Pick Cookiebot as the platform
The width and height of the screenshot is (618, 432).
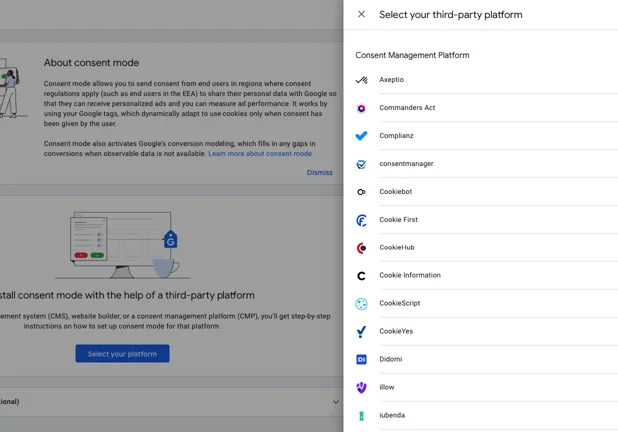[x=396, y=192]
